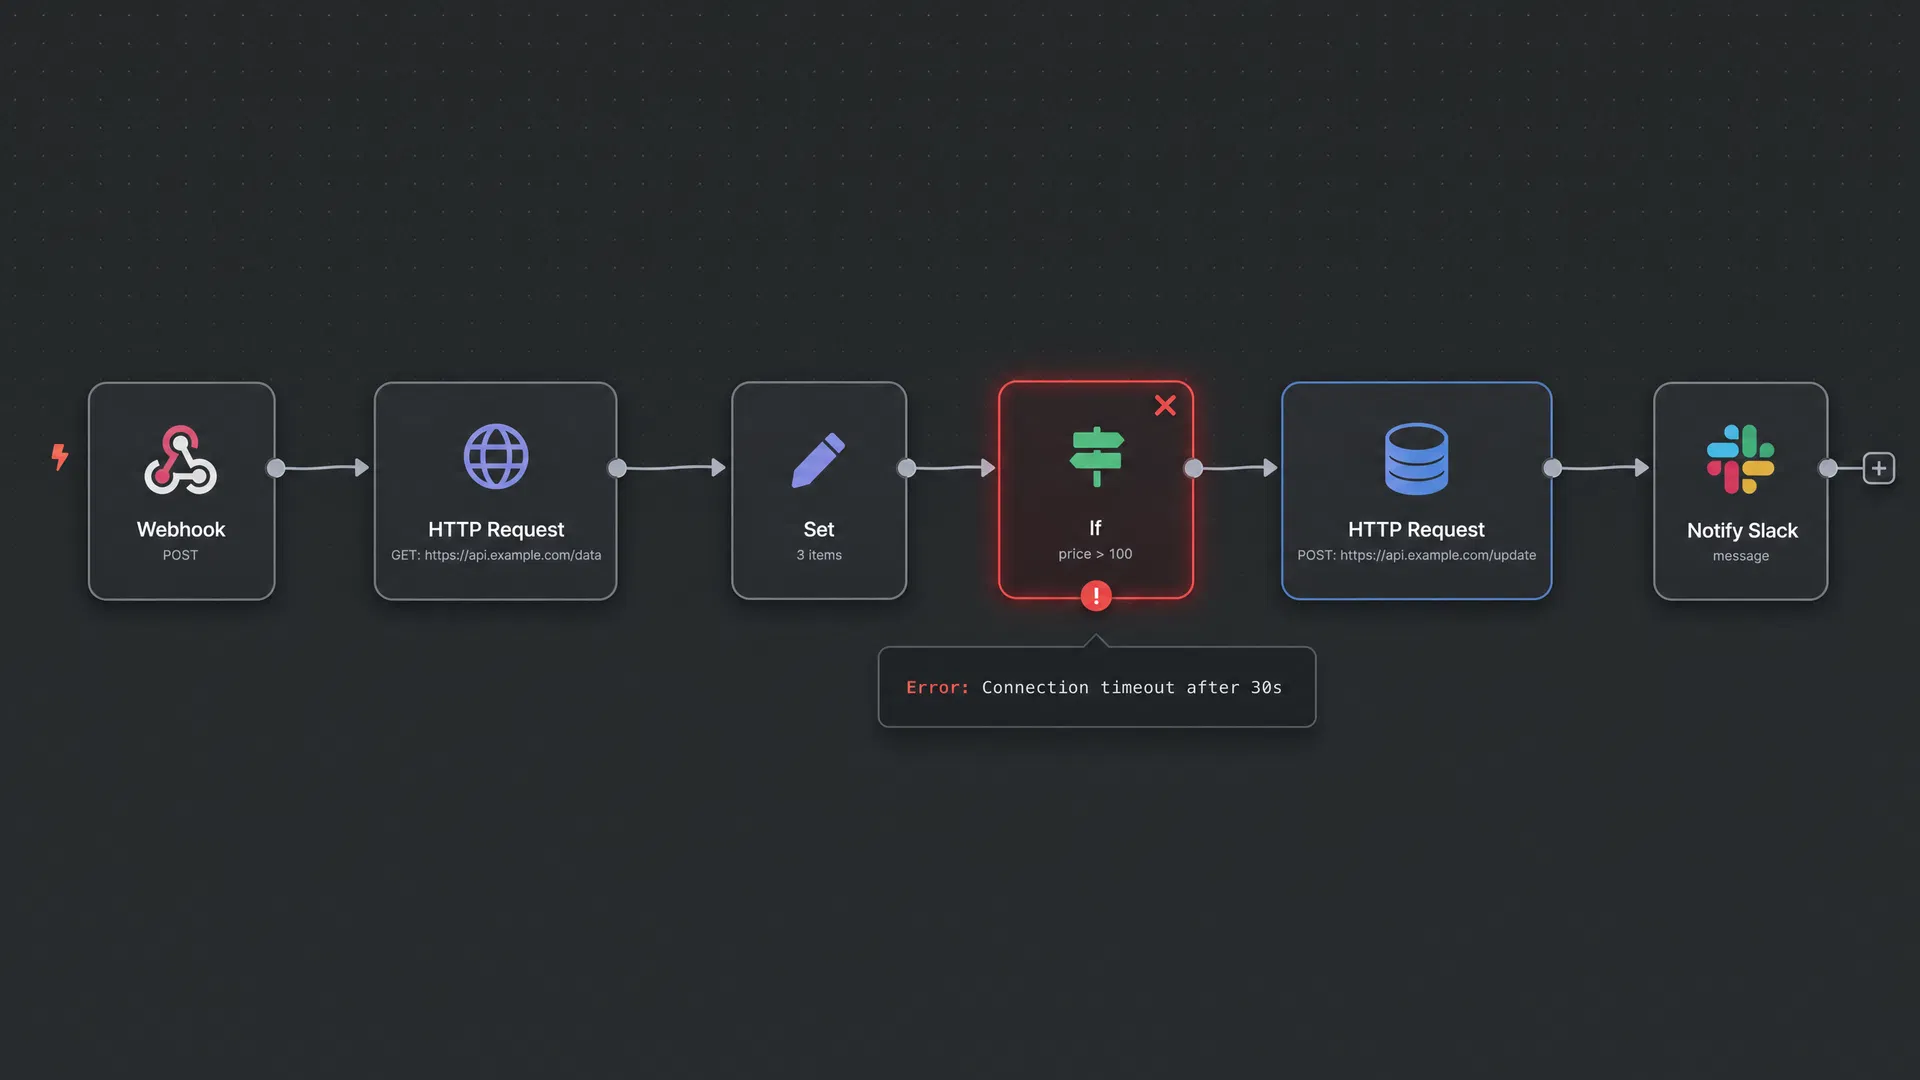
Task: Click the Notify Slack title
Action: [1742, 530]
